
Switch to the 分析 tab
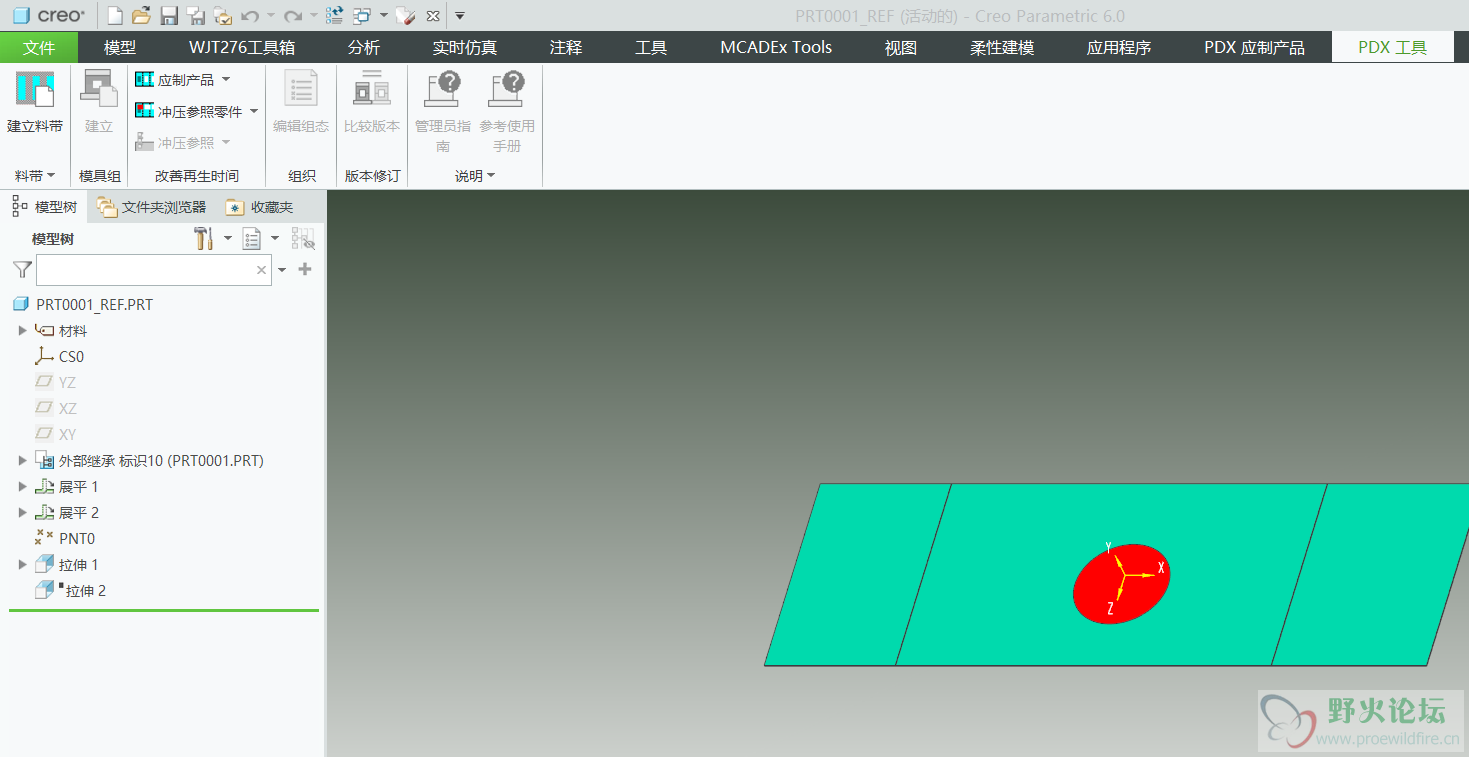364,47
